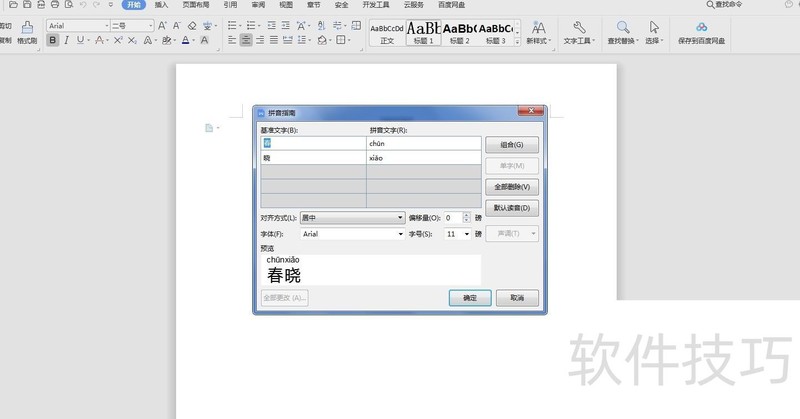Apply character shading A icon

pos(204,40)
